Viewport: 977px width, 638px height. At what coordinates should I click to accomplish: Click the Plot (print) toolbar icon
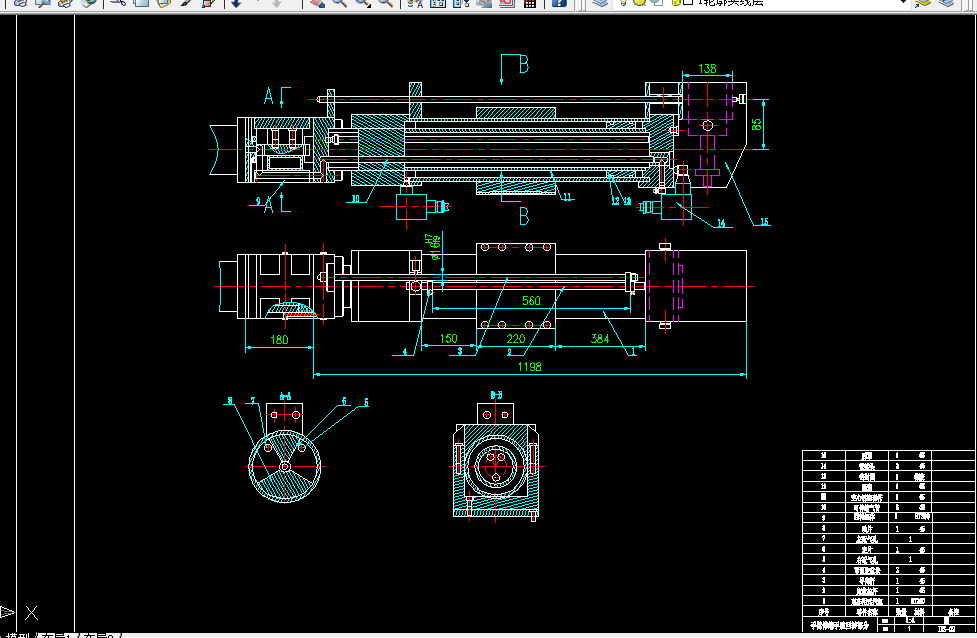pos(20,2)
